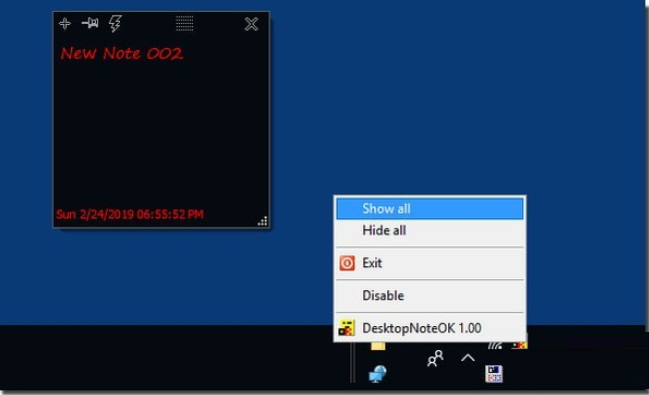
Task: Click the grid app icon in tray
Action: [x=494, y=374]
